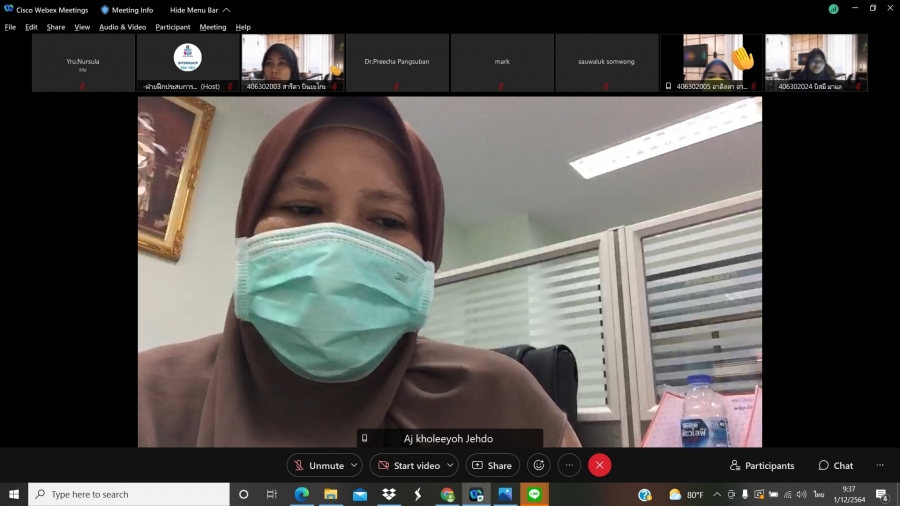Toggle the Participants panel
This screenshot has height=506, width=900.
[762, 465]
